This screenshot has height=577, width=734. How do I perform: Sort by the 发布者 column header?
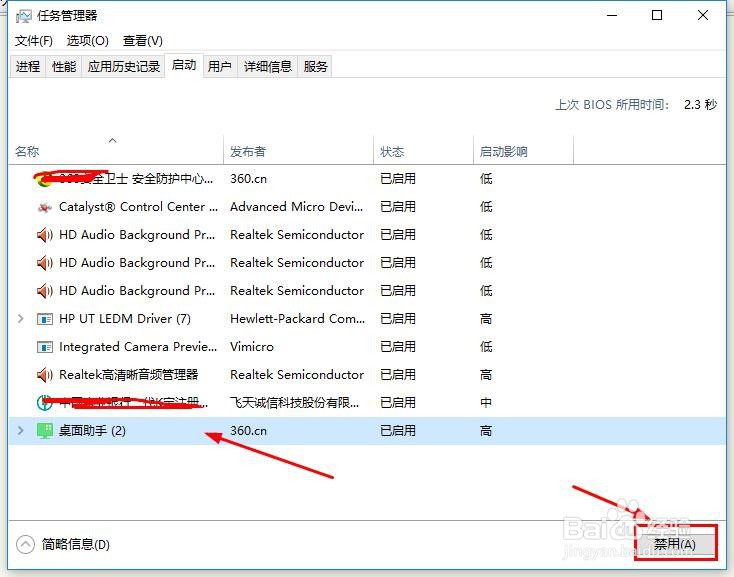click(298, 150)
